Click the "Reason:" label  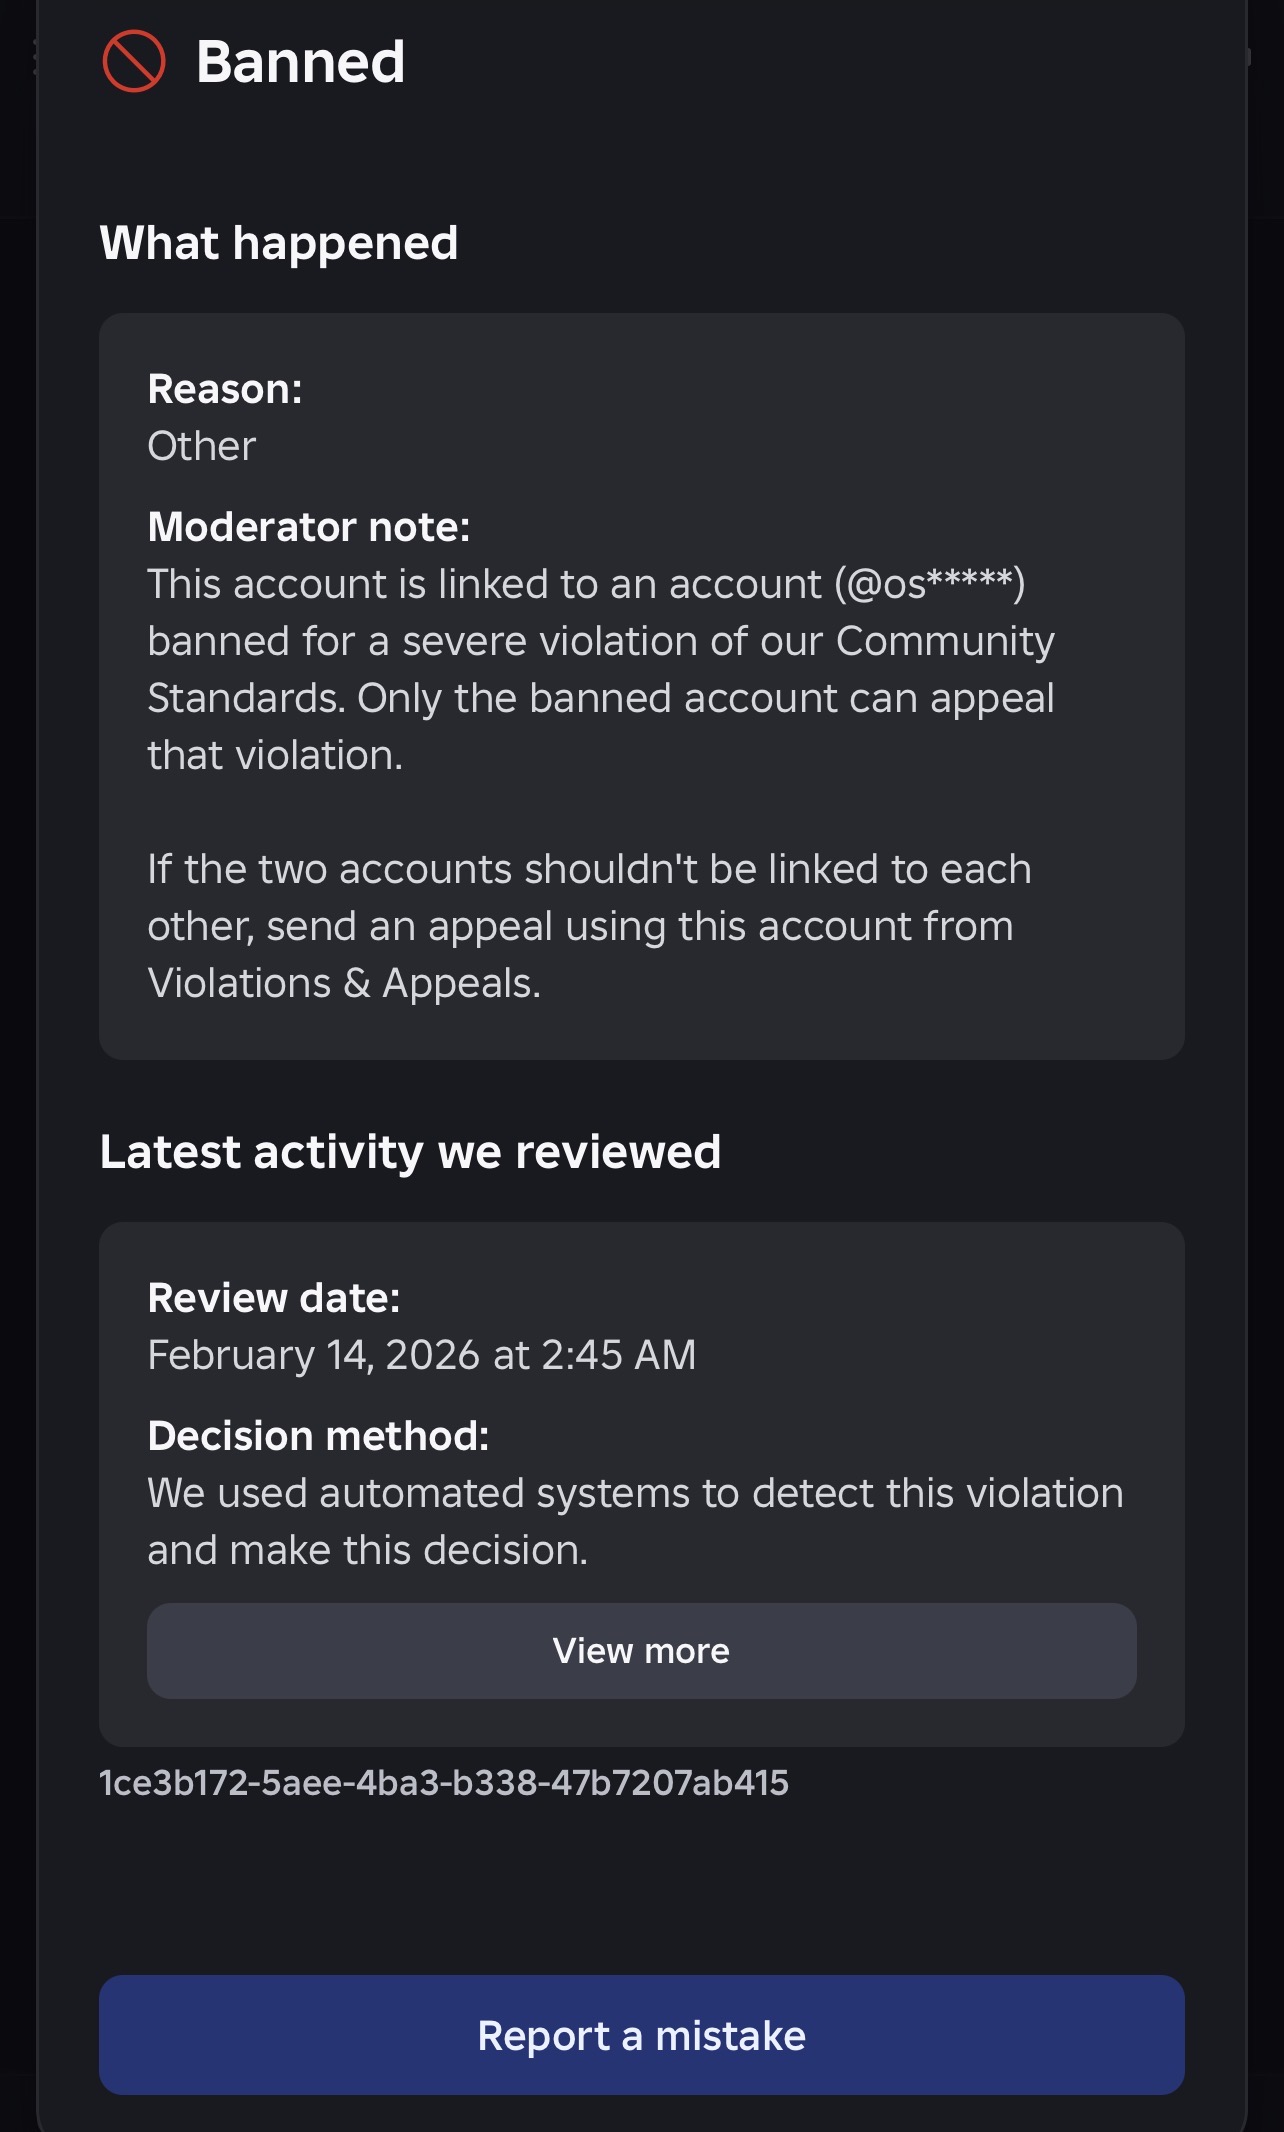[x=225, y=389]
